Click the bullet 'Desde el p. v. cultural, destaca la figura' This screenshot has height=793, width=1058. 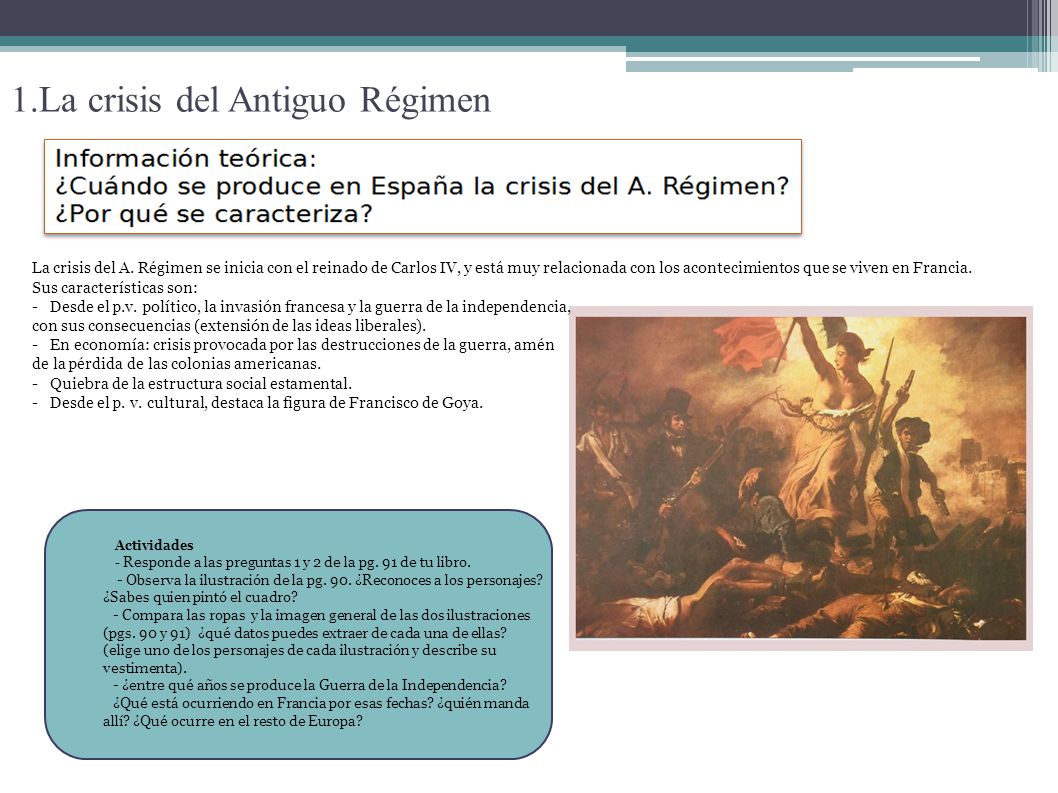[257, 403]
